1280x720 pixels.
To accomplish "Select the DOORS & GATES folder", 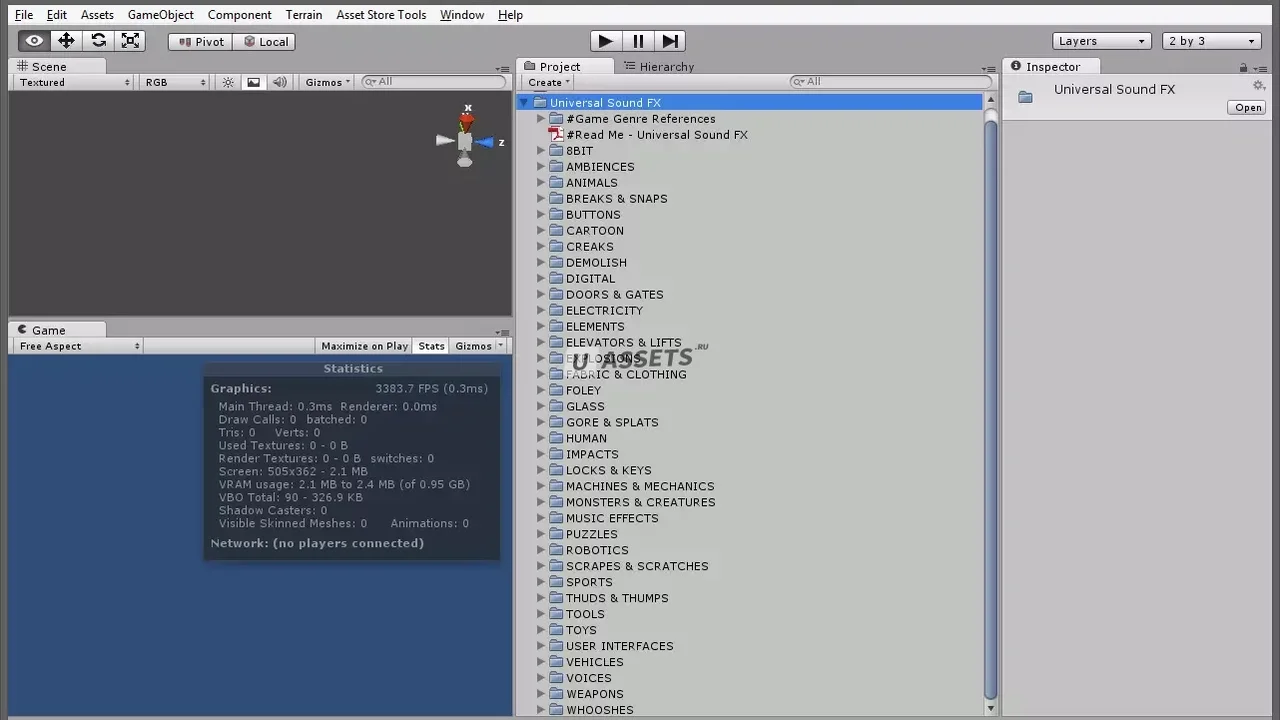I will 614,295.
